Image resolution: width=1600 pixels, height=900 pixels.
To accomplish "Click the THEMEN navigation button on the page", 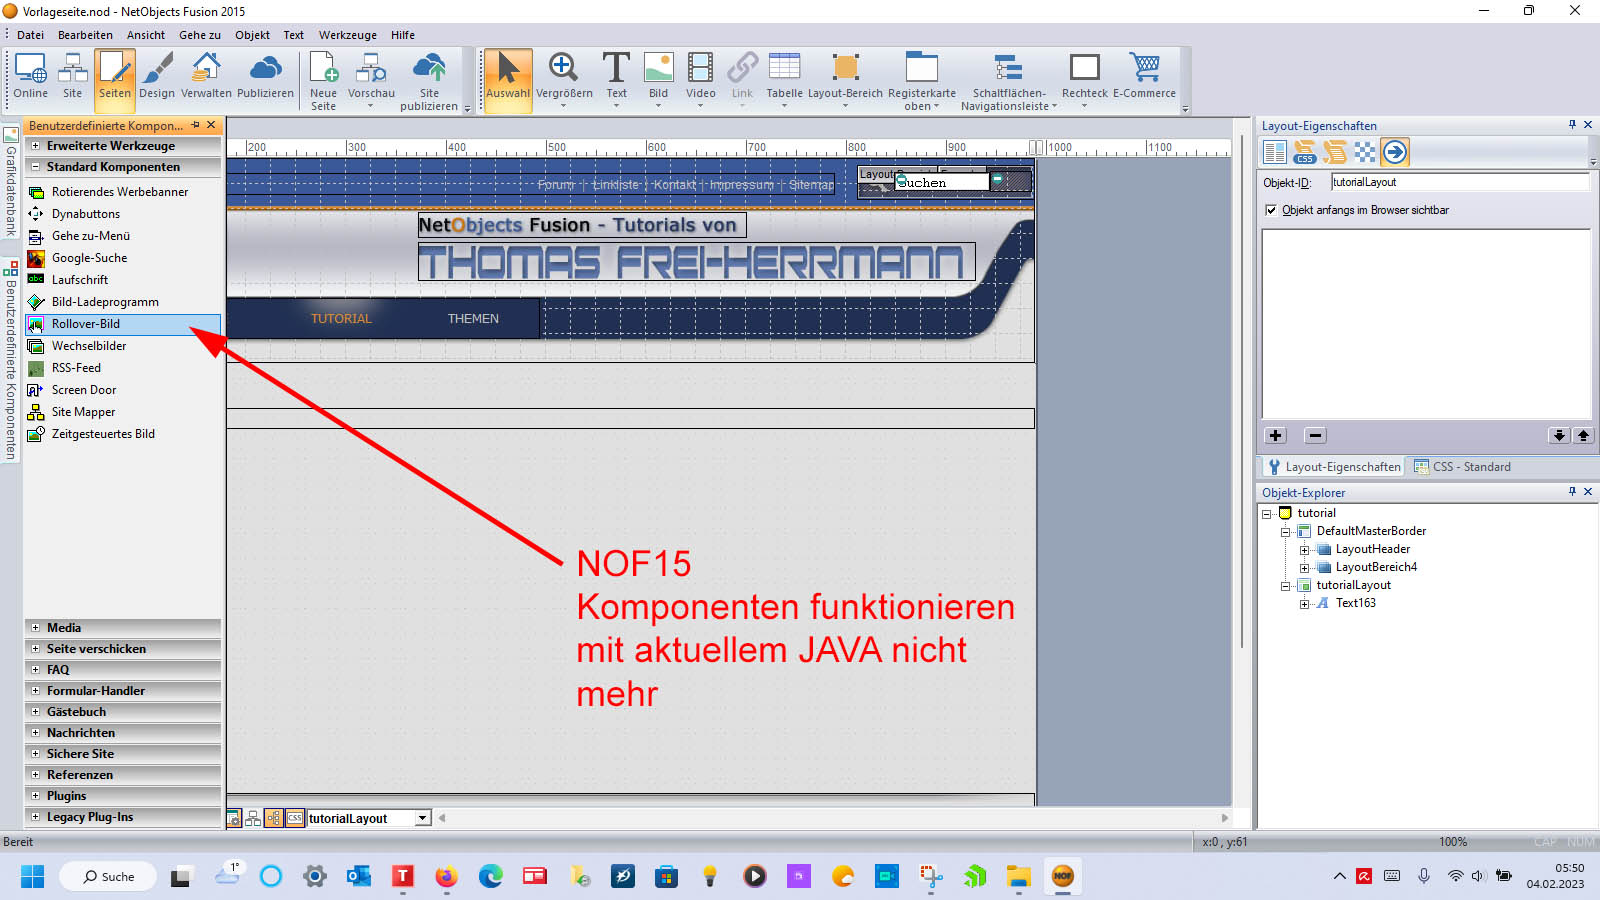I will (x=473, y=319).
